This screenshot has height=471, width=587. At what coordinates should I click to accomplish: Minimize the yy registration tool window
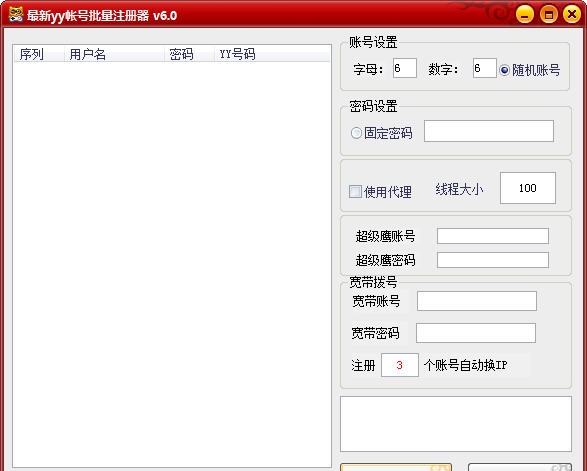525,15
